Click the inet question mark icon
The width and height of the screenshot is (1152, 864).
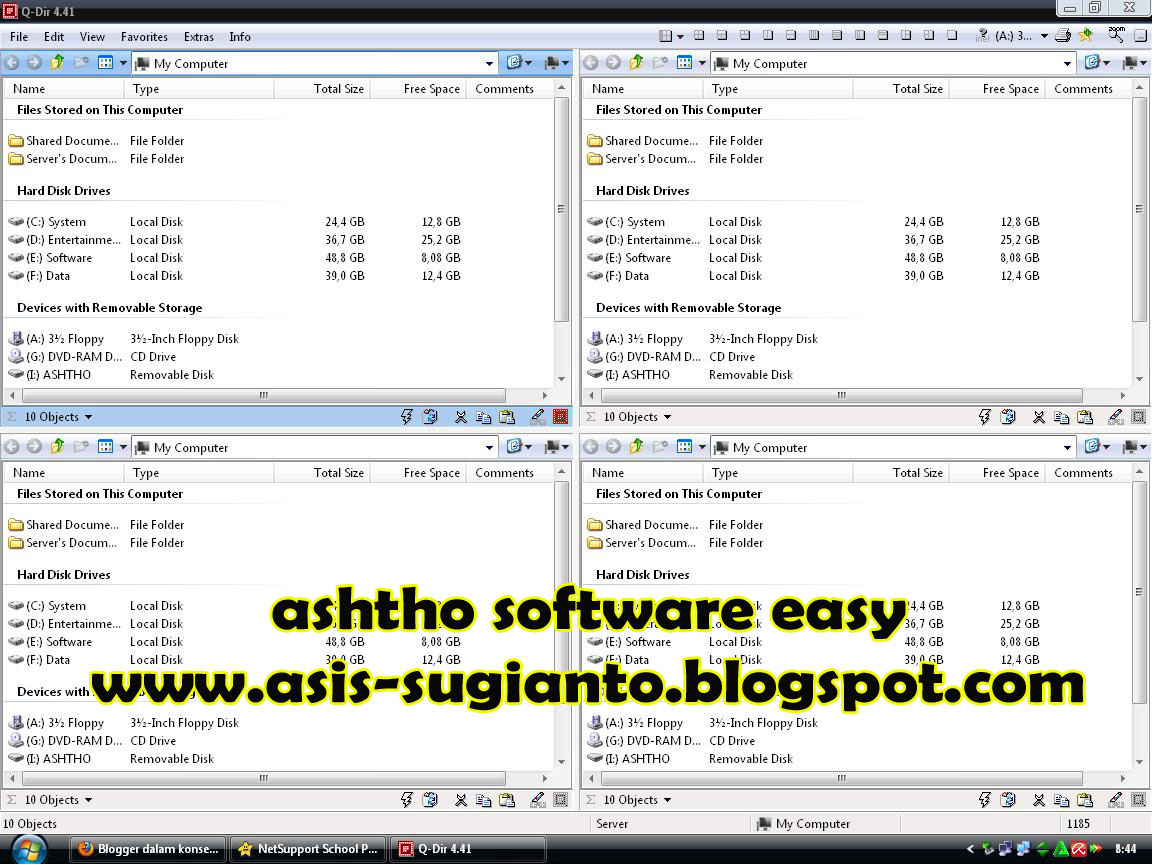(984, 35)
